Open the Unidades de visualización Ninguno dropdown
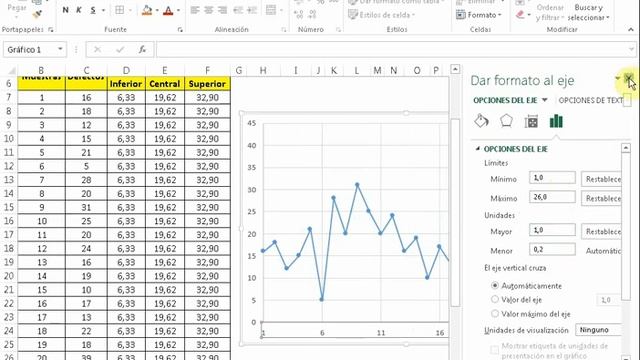Viewport: 640px width, 360px height. 598,329
